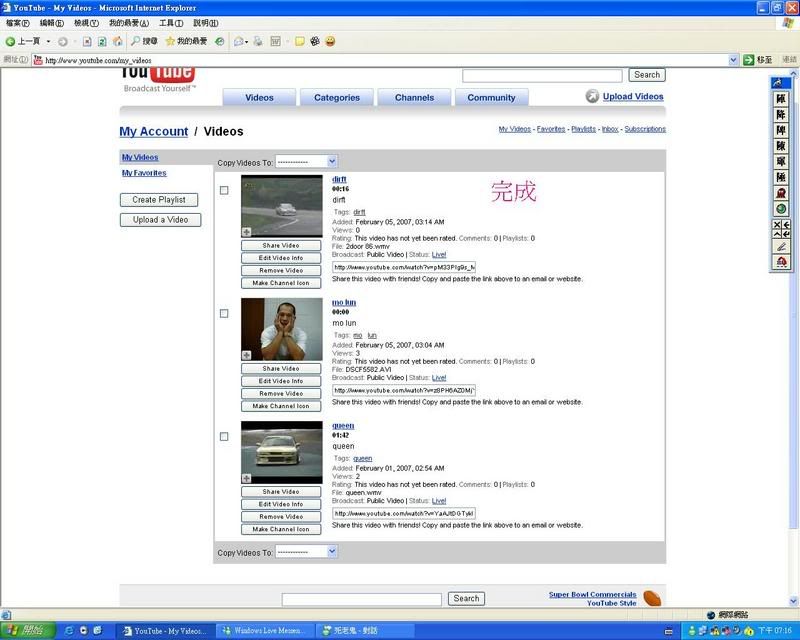Click the bottom Search button
This screenshot has height=640, width=800.
pos(466,598)
